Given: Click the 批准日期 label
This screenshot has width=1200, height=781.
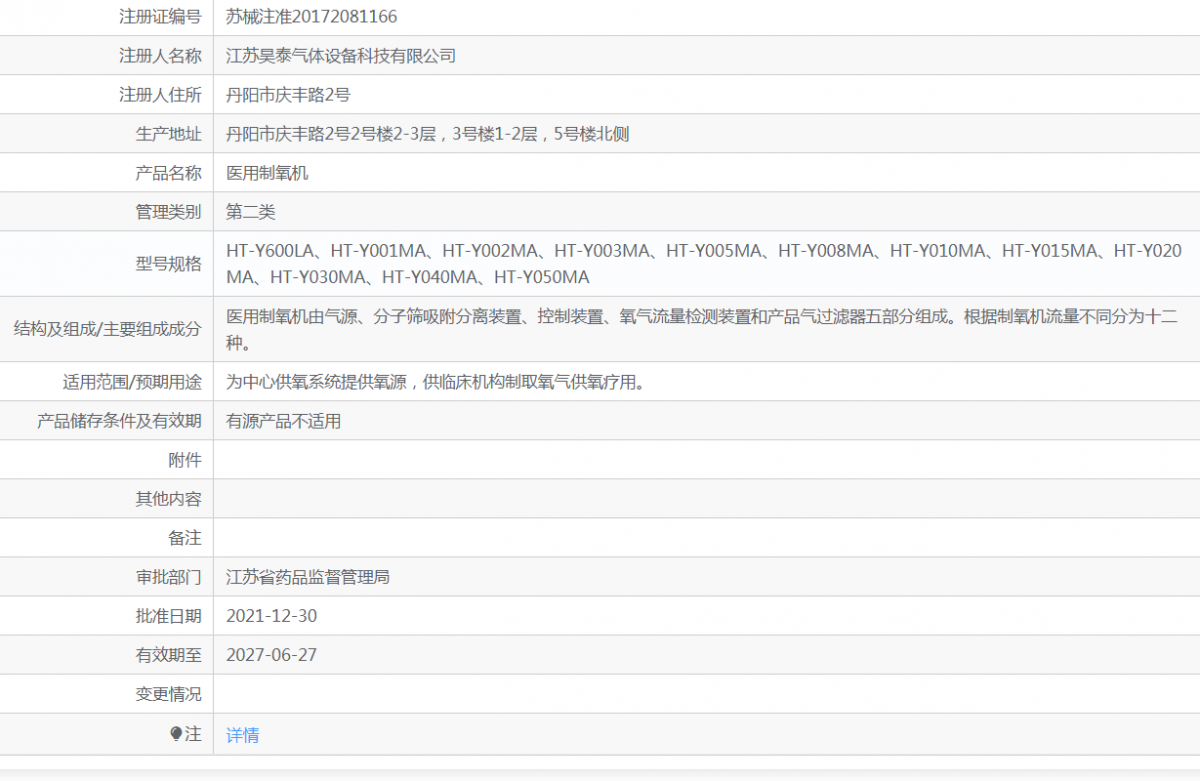Looking at the screenshot, I should [168, 616].
